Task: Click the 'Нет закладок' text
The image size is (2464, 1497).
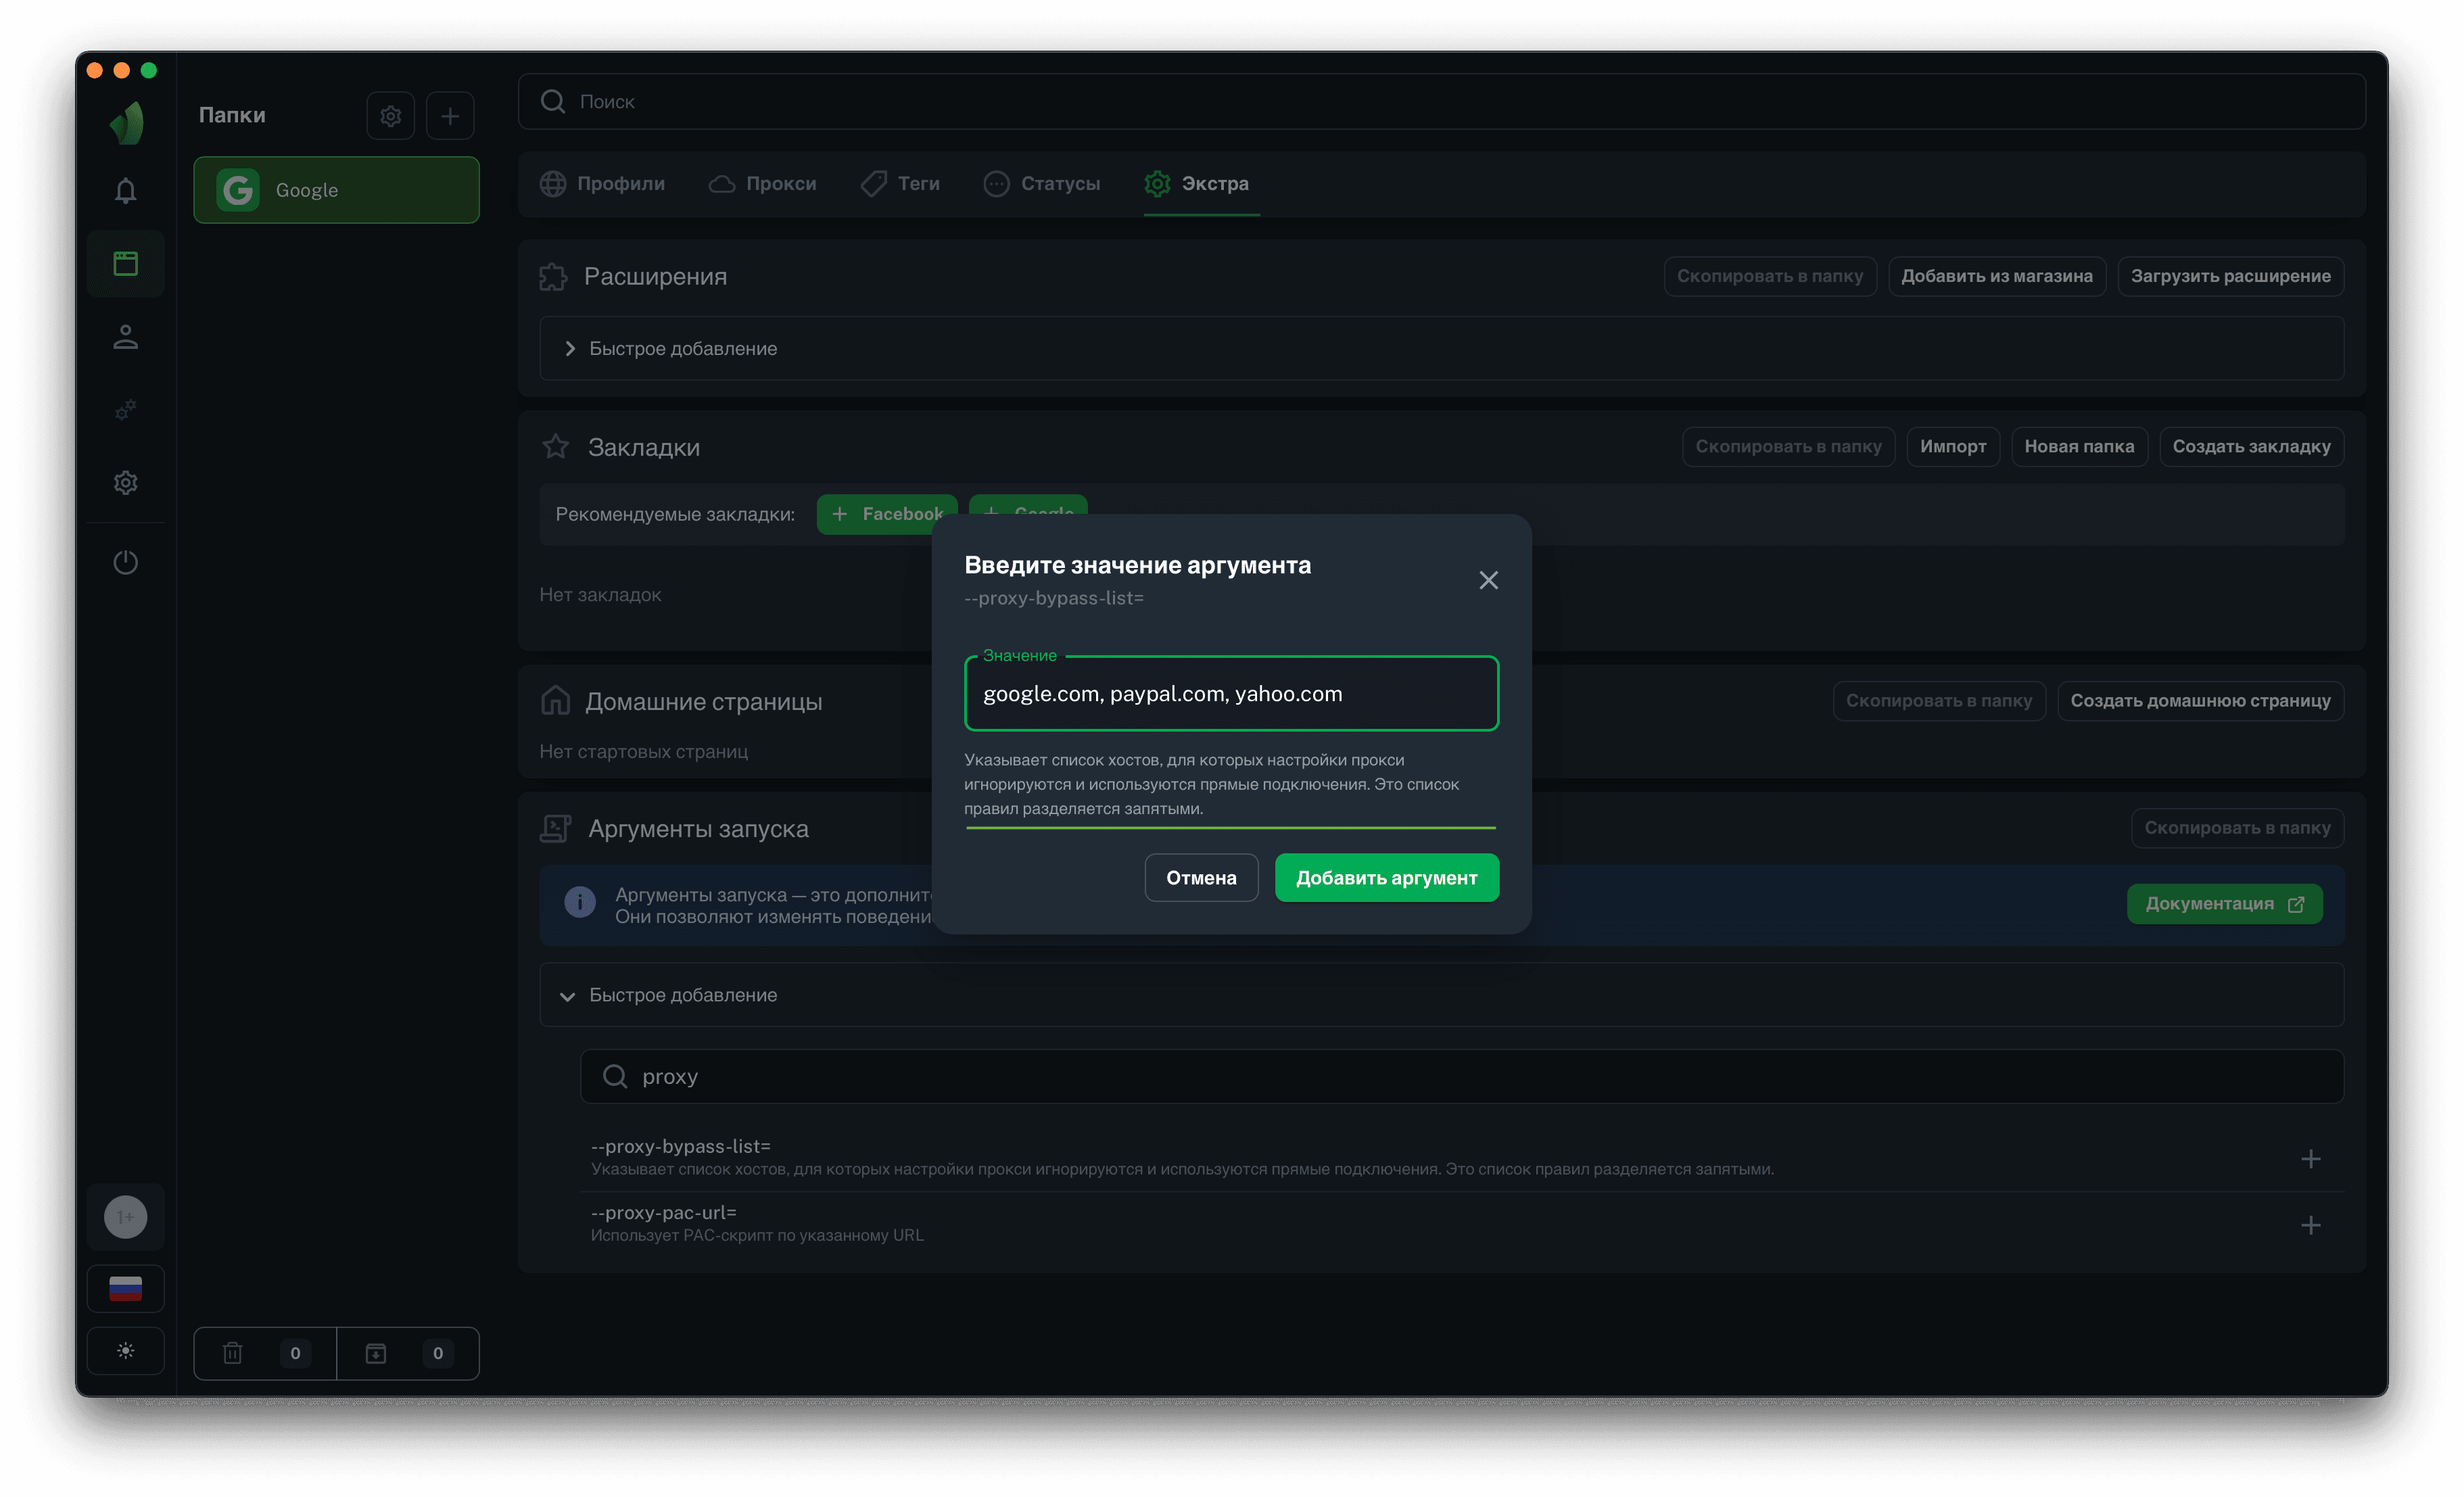Action: [x=600, y=595]
